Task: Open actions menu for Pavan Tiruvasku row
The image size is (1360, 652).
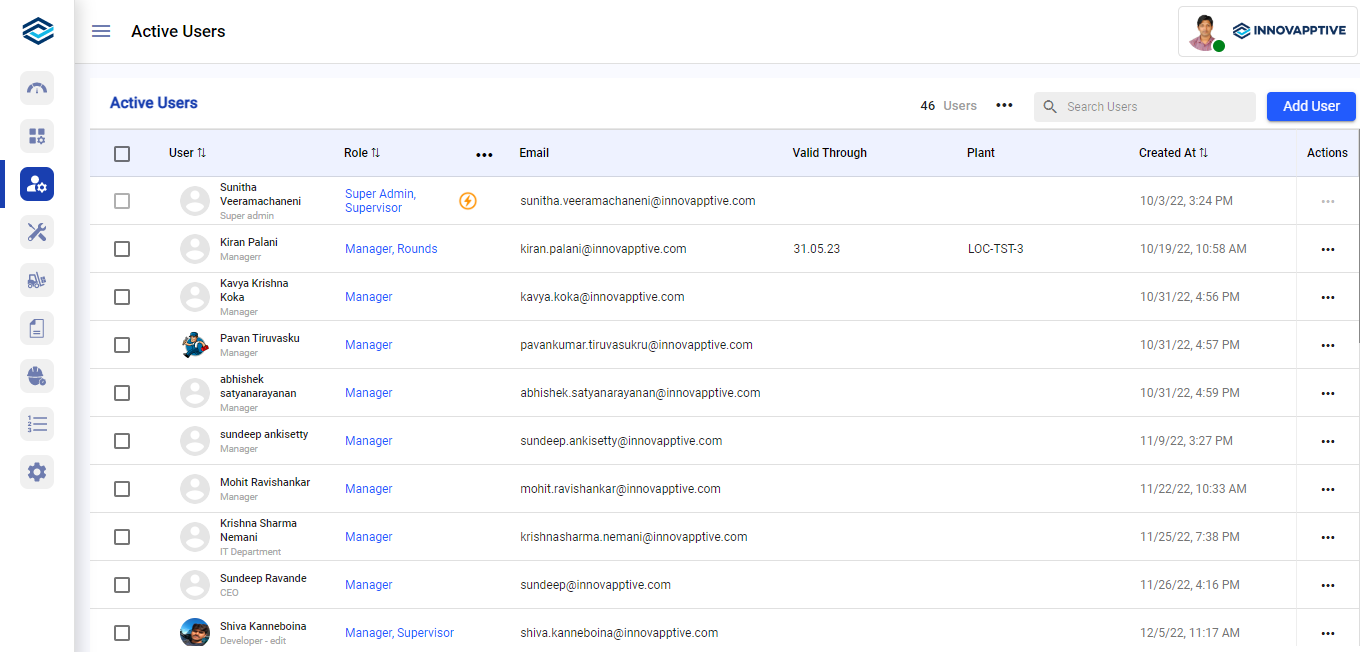Action: (x=1327, y=345)
